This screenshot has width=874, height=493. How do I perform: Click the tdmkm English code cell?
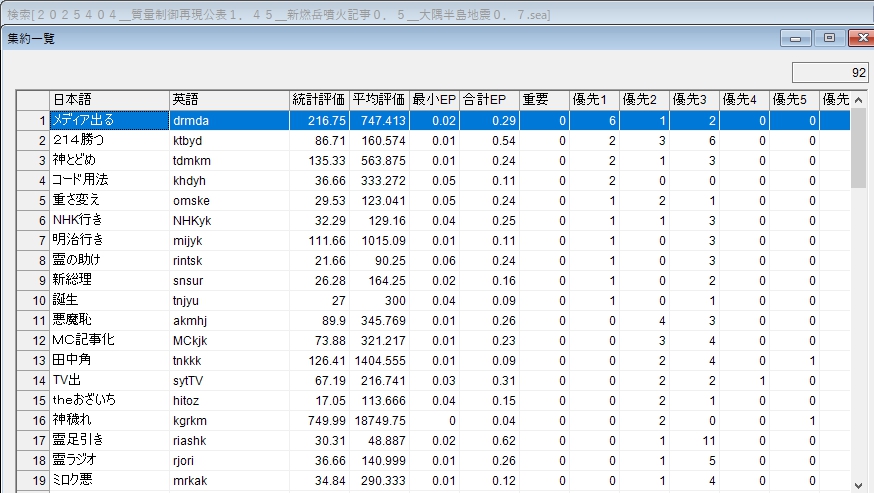click(229, 161)
